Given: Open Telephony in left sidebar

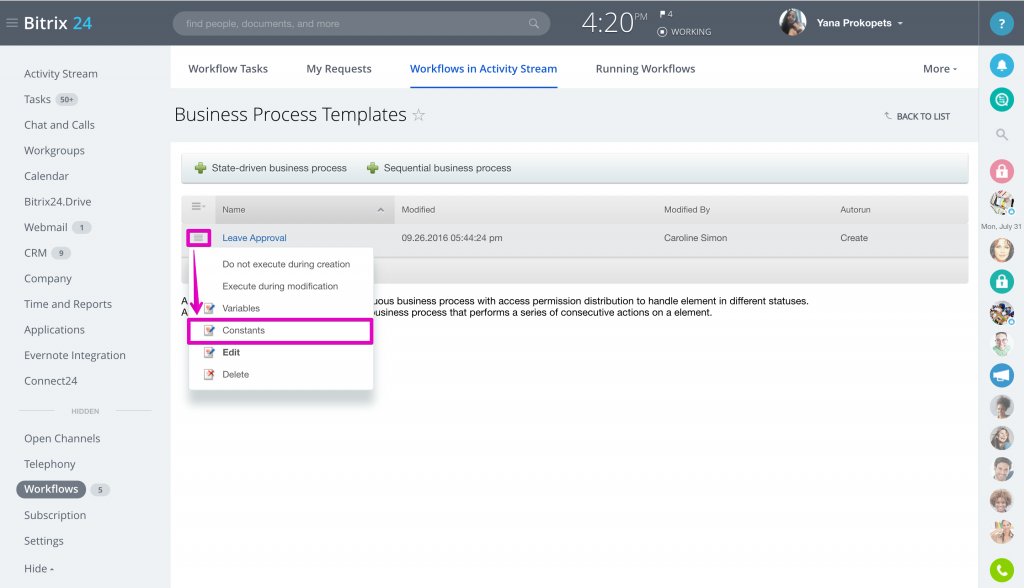Looking at the screenshot, I should pyautogui.click(x=50, y=464).
